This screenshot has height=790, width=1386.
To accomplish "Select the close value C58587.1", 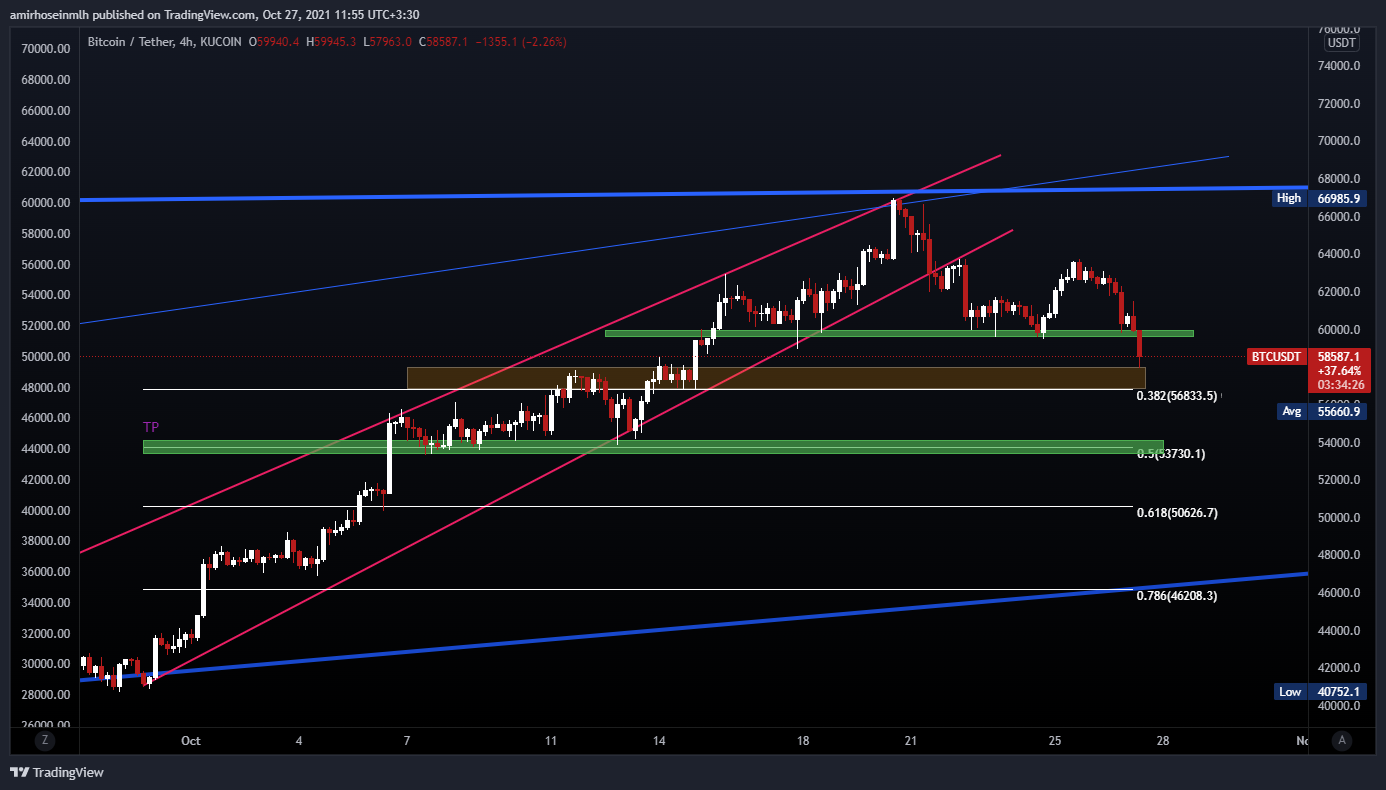I will click(x=445, y=42).
